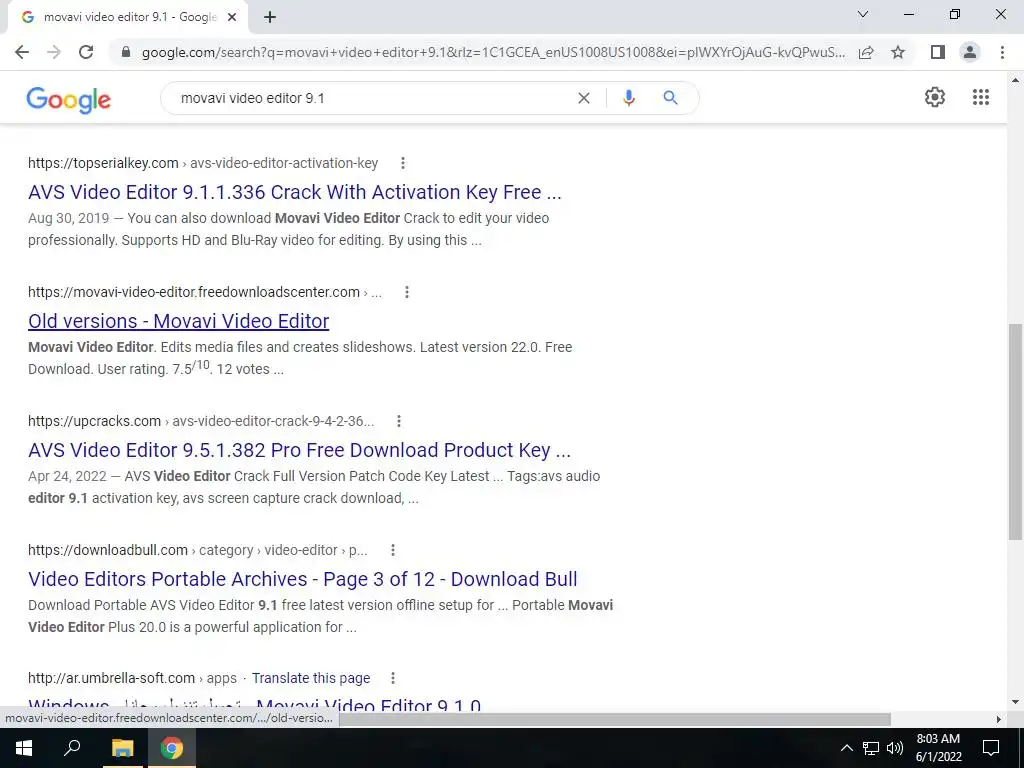Submit search with magnifier icon
This screenshot has width=1024, height=768.
[x=670, y=98]
